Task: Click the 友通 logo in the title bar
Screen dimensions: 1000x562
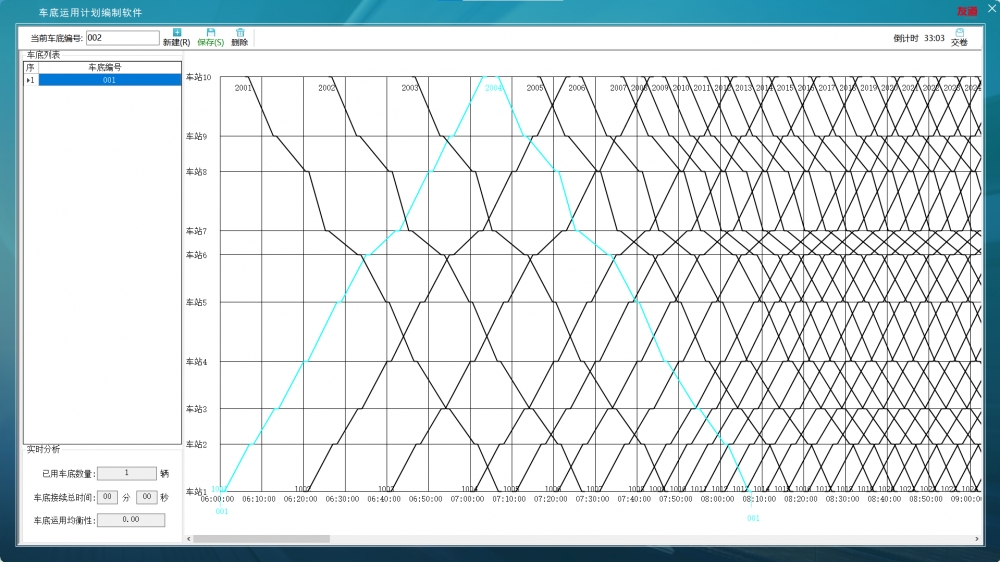Action: point(966,12)
